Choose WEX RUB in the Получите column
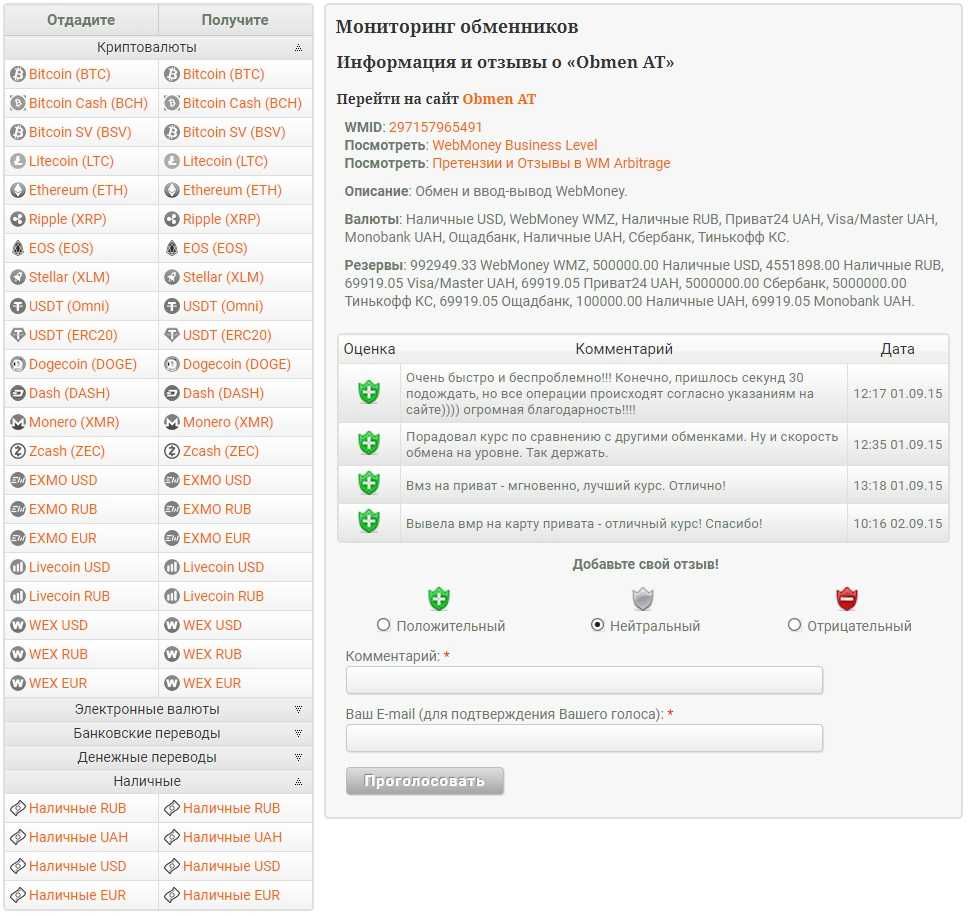The image size is (970, 916). pos(212,654)
